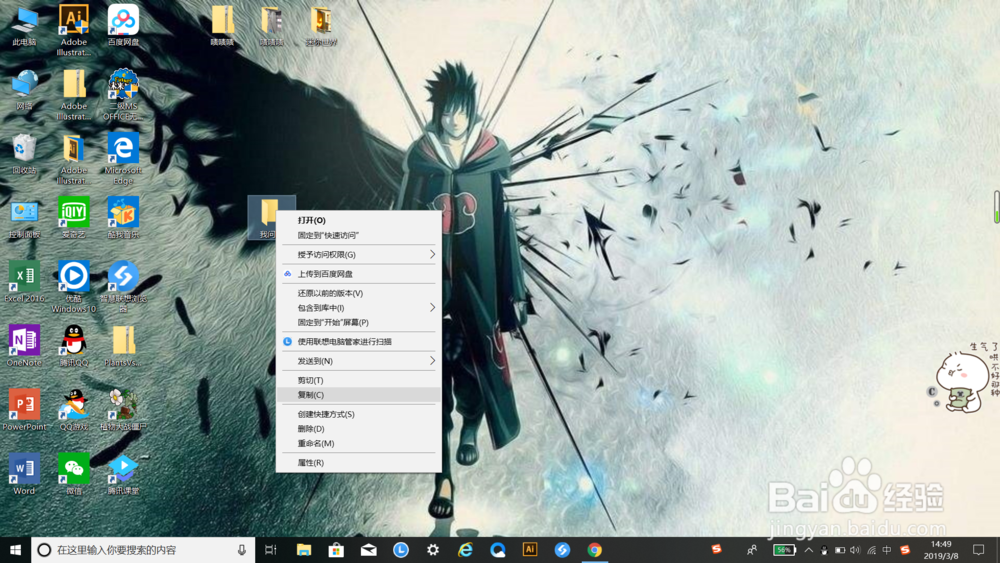
Task: Select the QQ游戏 desktop shortcut
Action: point(73,410)
